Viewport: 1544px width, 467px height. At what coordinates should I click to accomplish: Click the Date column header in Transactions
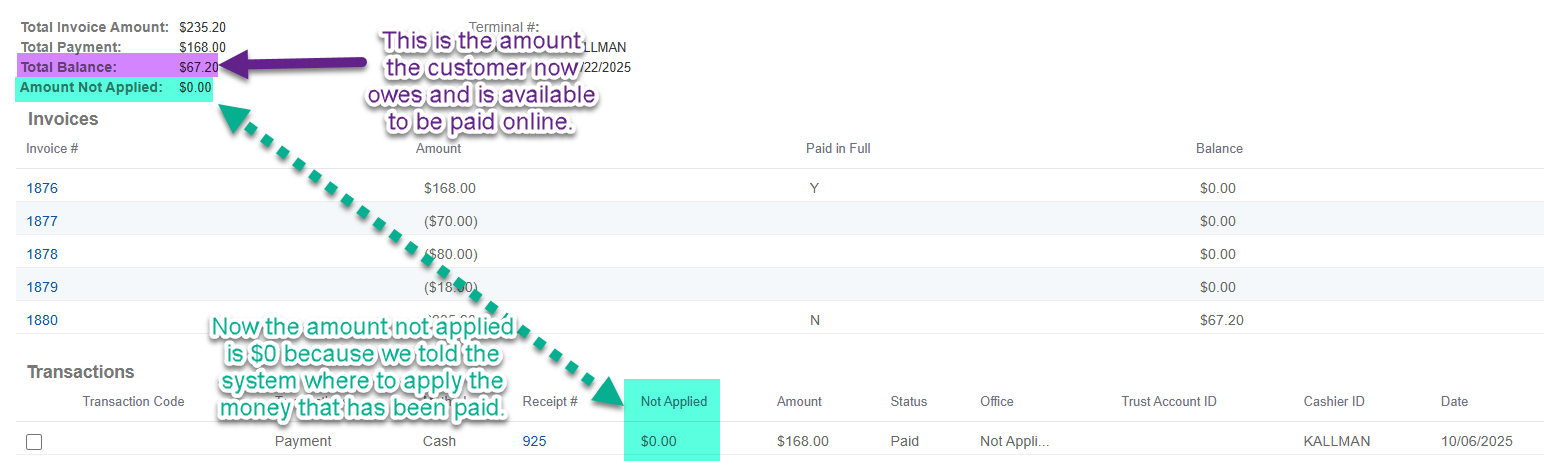click(x=1454, y=402)
